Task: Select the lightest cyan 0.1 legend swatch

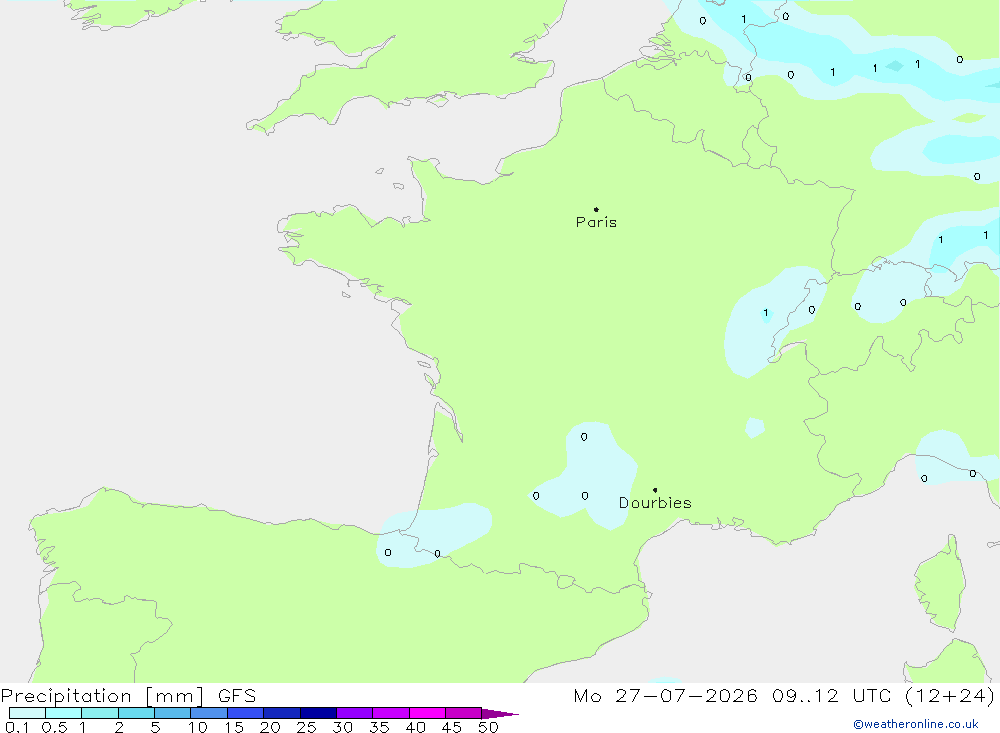Action: (27, 713)
